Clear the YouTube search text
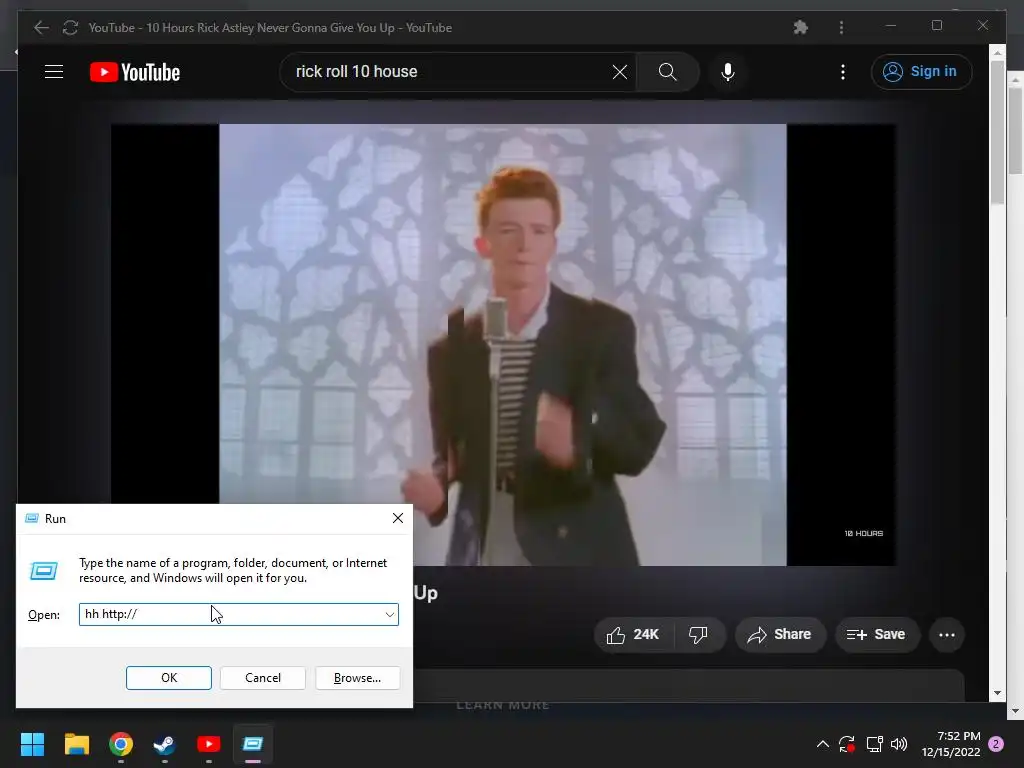This screenshot has height=768, width=1024. tap(620, 72)
